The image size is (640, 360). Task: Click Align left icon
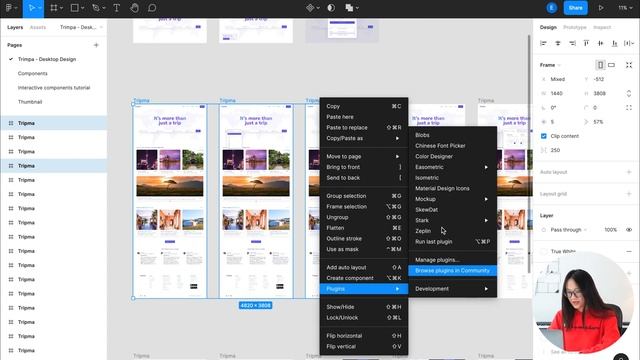click(543, 43)
